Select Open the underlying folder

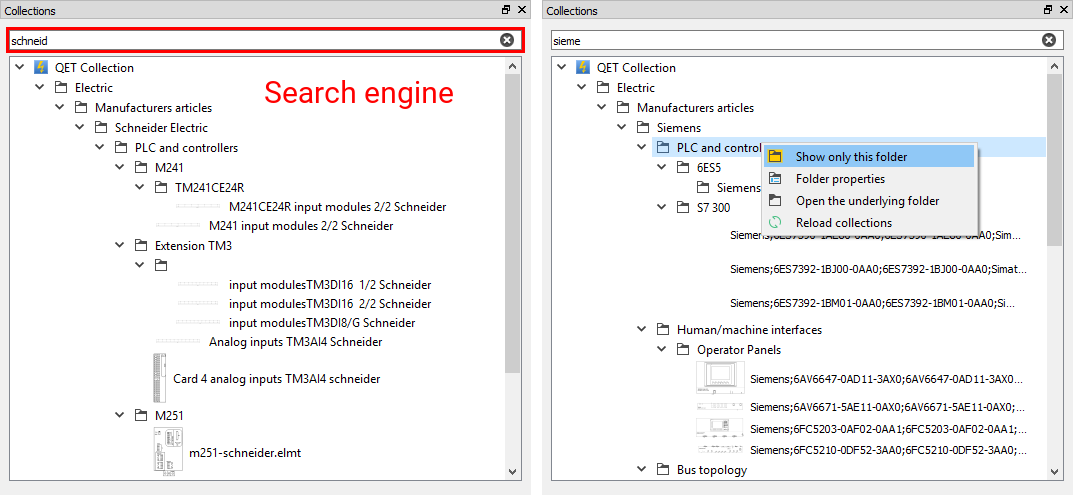click(x=868, y=201)
